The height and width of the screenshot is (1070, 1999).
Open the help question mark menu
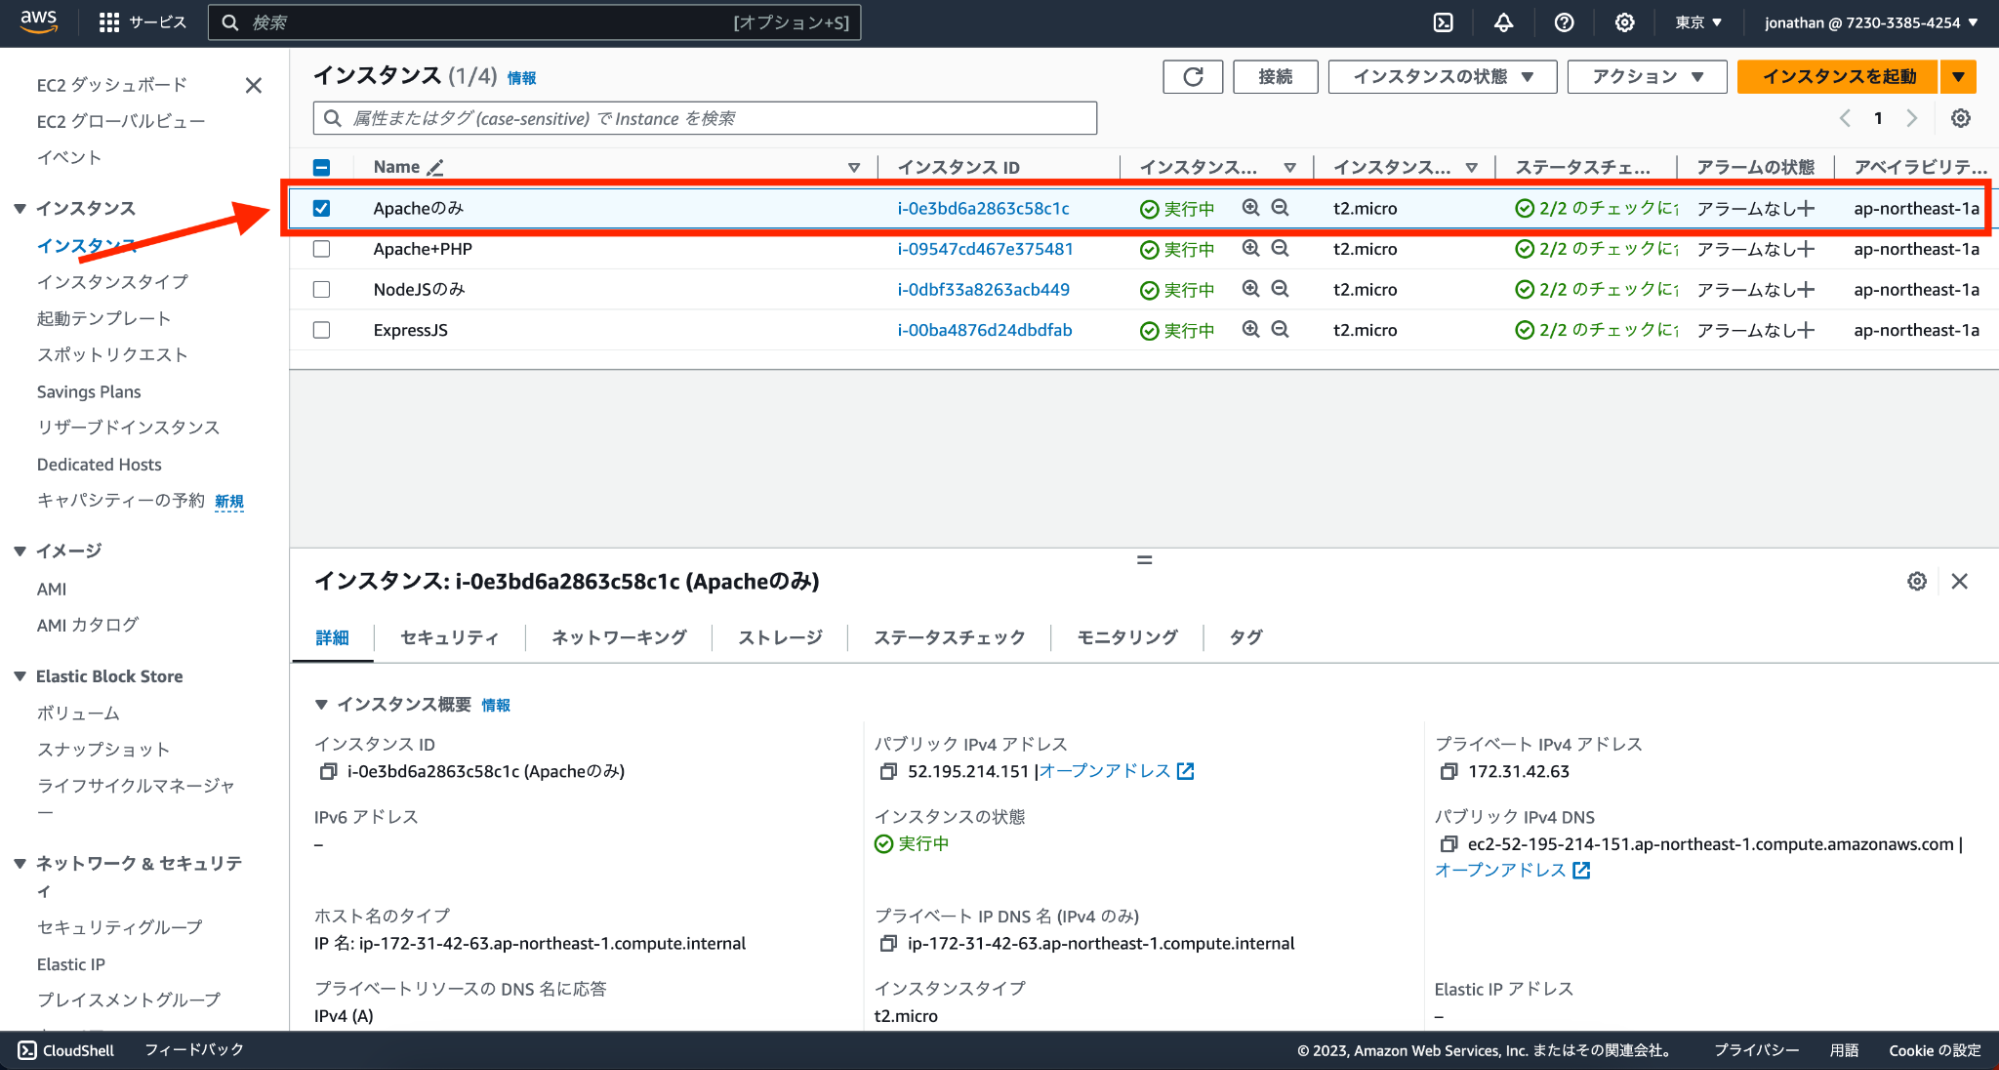pos(1564,22)
